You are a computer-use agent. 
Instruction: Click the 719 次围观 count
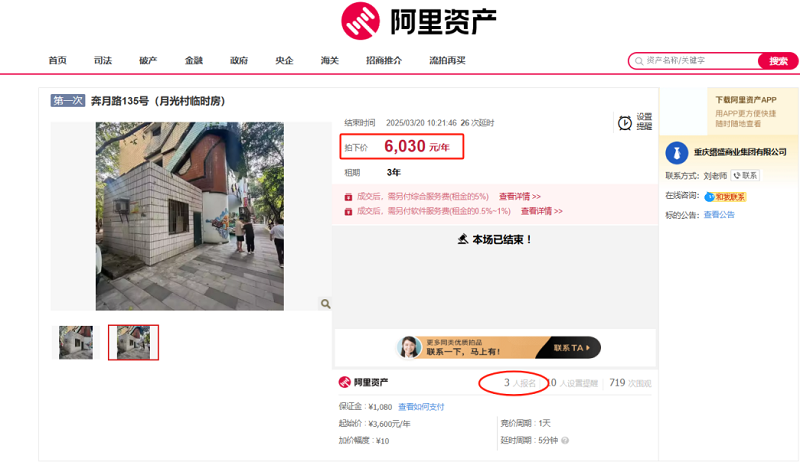coord(630,383)
